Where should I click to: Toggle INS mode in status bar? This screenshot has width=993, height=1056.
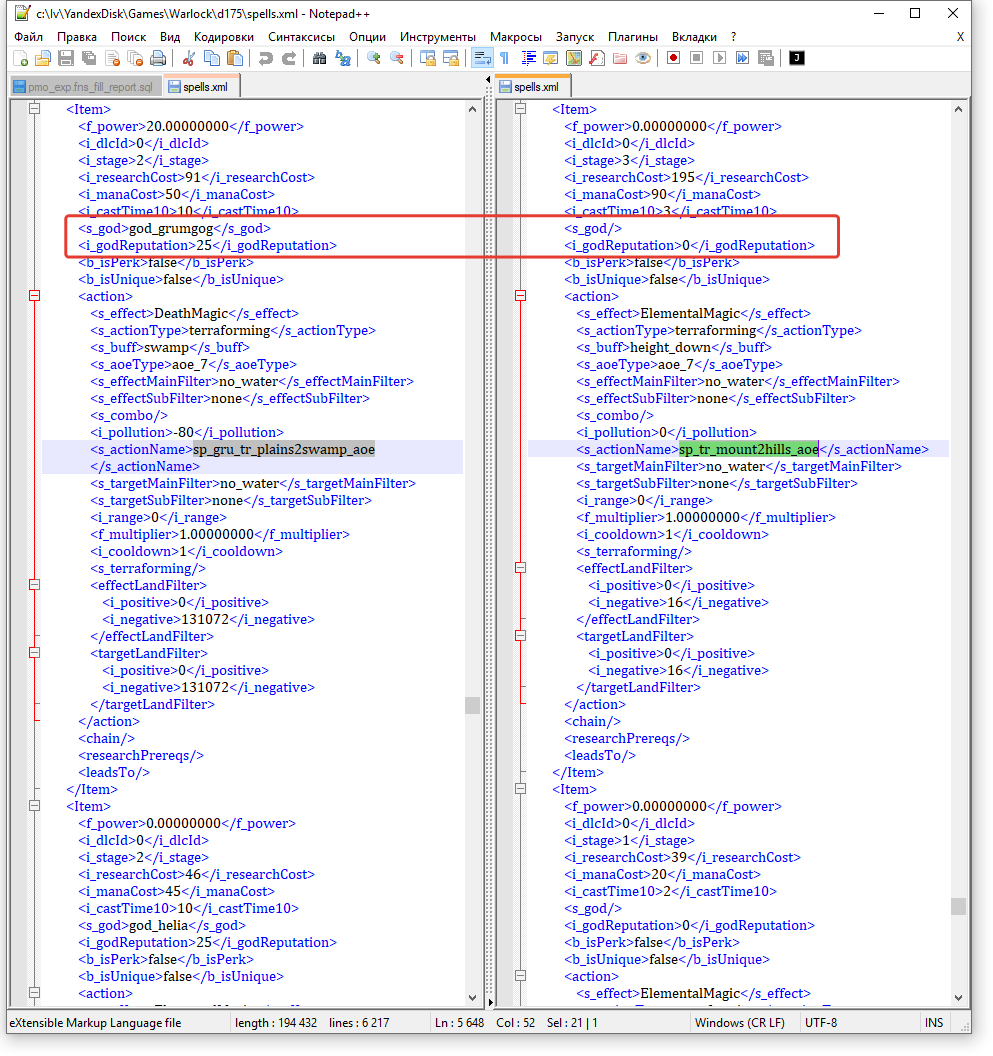tap(934, 1023)
